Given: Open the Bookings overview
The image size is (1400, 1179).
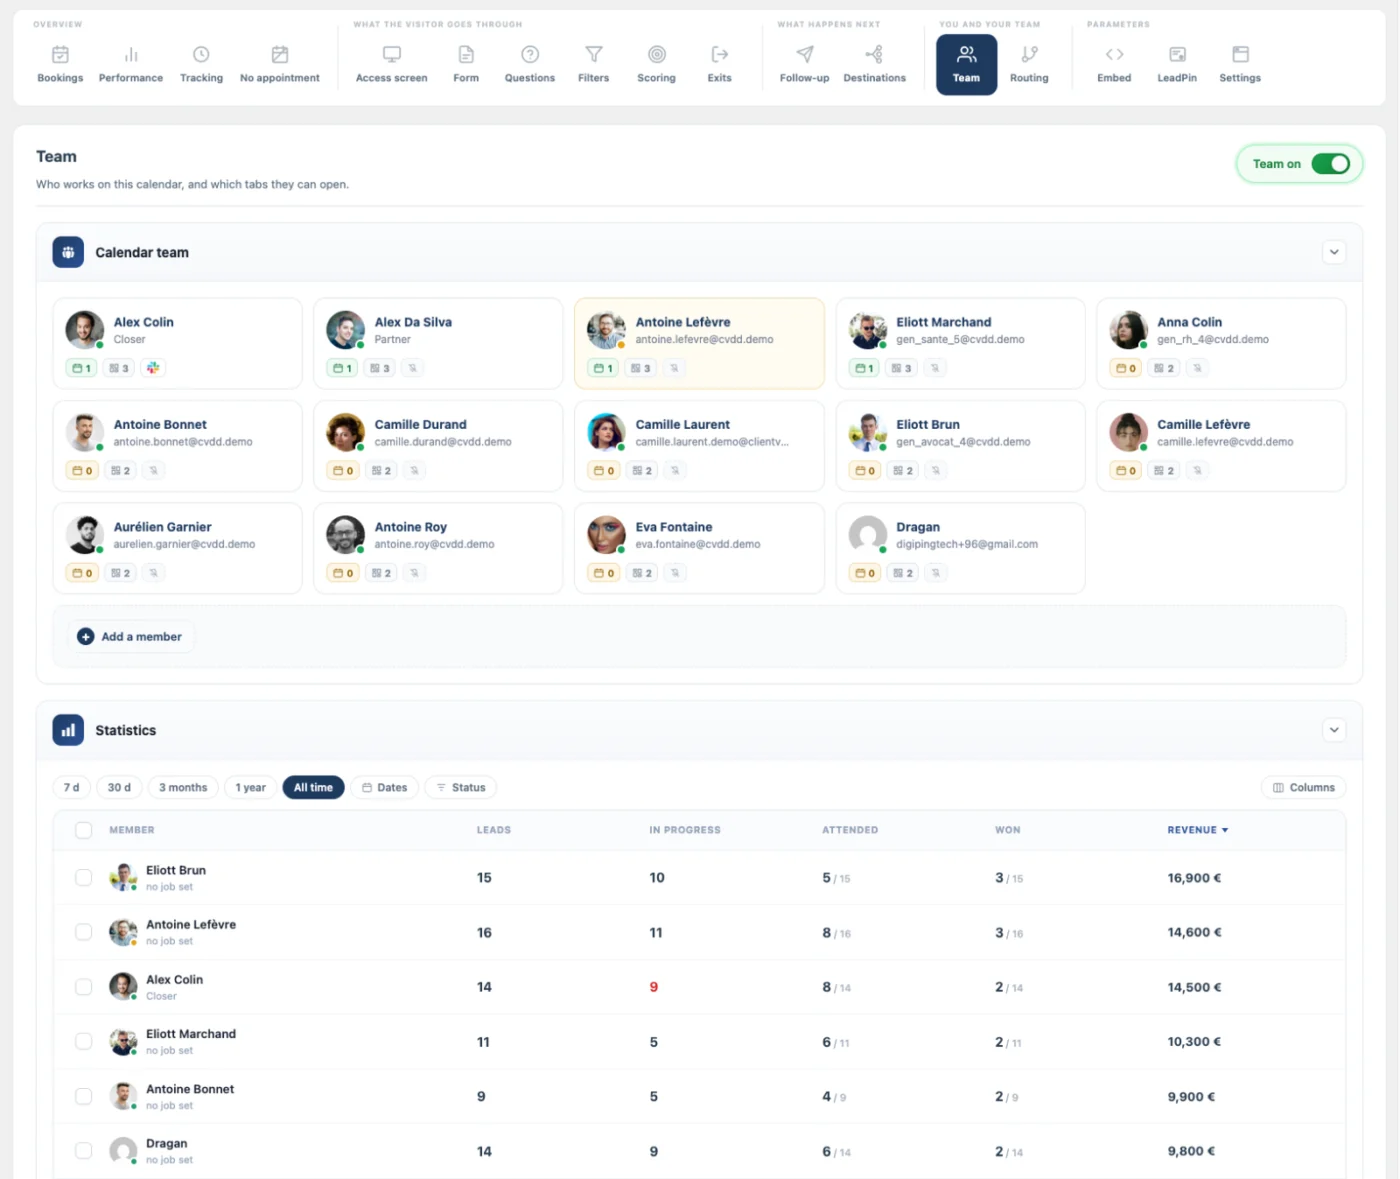Looking at the screenshot, I should pos(60,64).
